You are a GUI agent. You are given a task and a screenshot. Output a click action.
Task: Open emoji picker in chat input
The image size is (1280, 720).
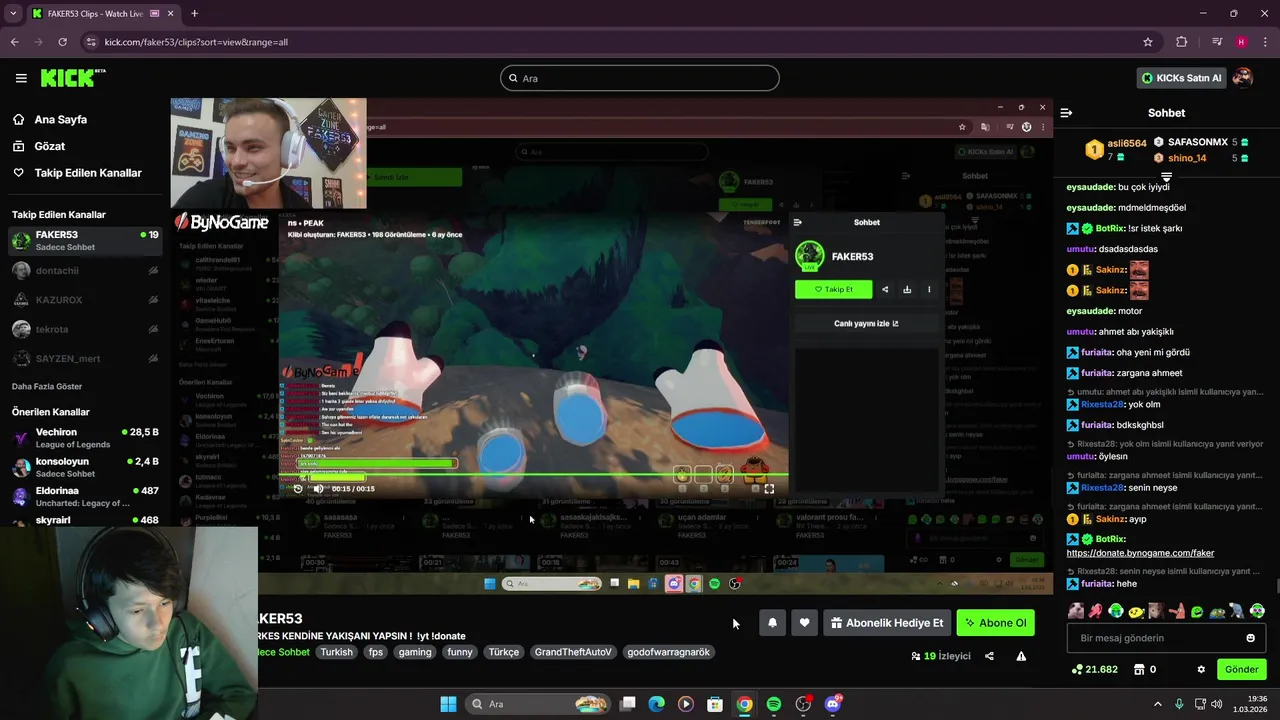[1250, 638]
